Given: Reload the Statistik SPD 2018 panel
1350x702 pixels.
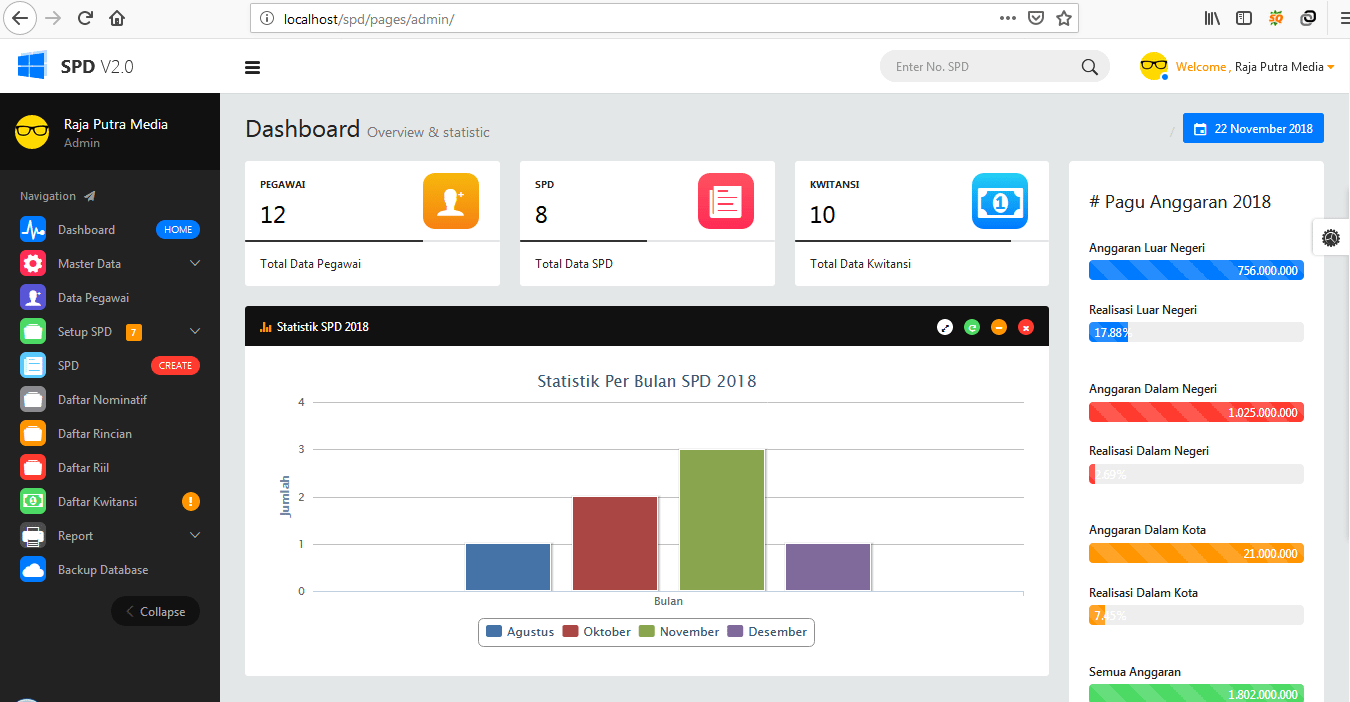Looking at the screenshot, I should 972,327.
